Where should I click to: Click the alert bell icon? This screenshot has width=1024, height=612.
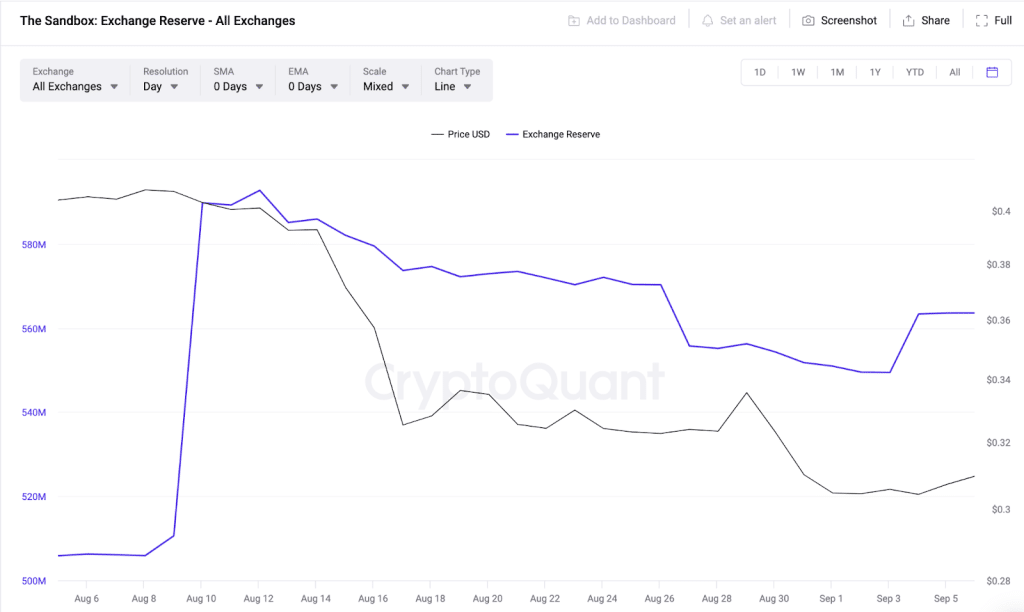707,21
